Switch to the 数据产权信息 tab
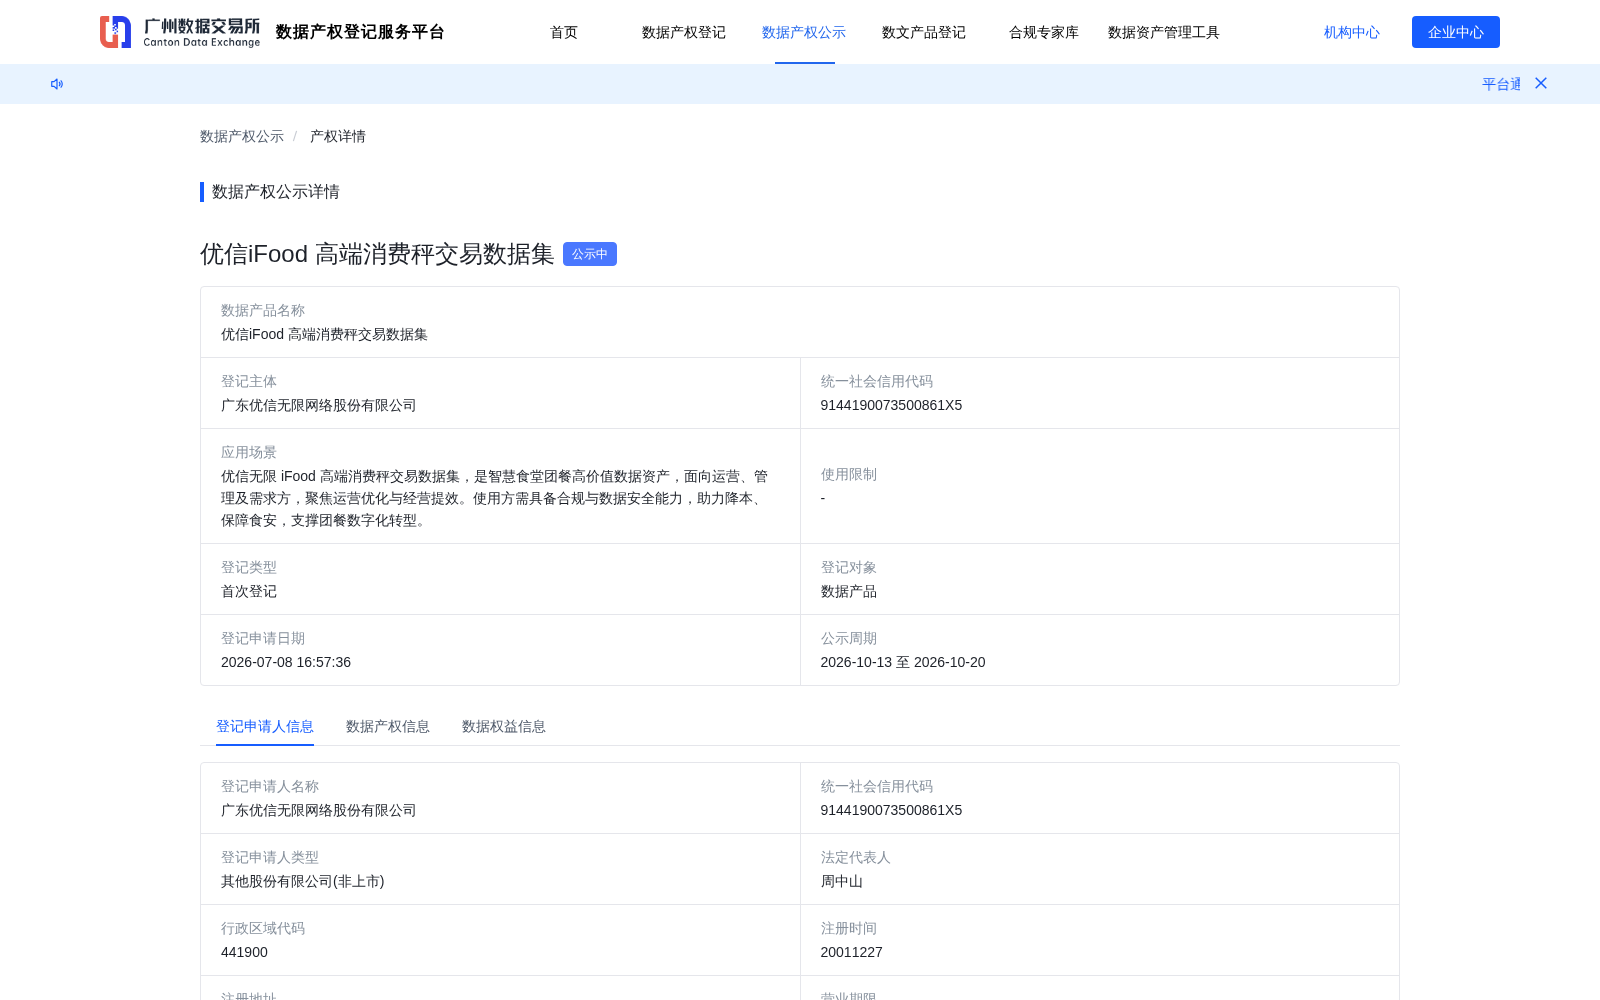Viewport: 1600px width, 1000px height. point(388,726)
